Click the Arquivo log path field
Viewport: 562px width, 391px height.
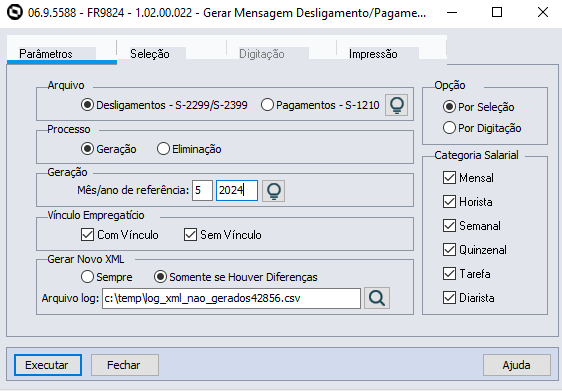tap(231, 298)
